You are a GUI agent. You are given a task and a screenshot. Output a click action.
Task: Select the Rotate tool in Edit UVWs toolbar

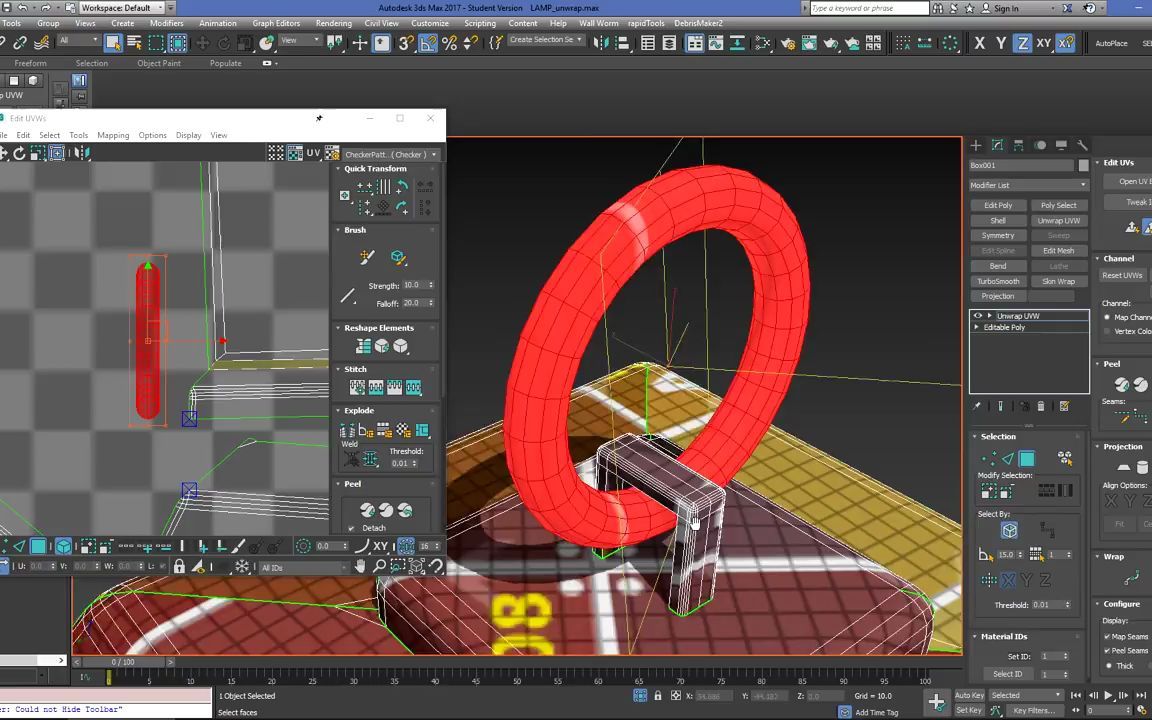point(19,153)
